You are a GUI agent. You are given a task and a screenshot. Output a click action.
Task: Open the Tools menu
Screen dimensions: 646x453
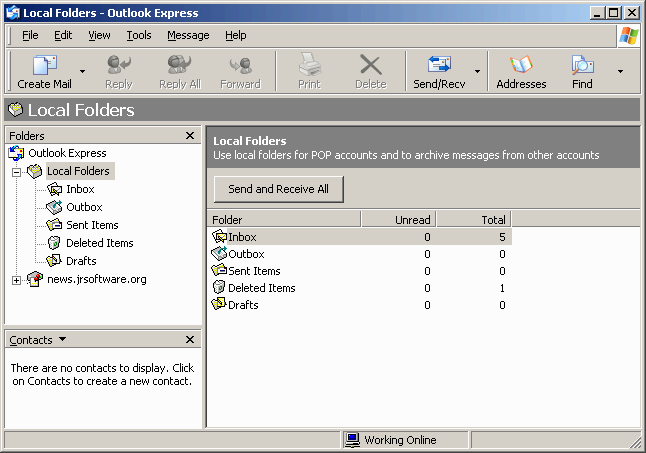click(139, 35)
